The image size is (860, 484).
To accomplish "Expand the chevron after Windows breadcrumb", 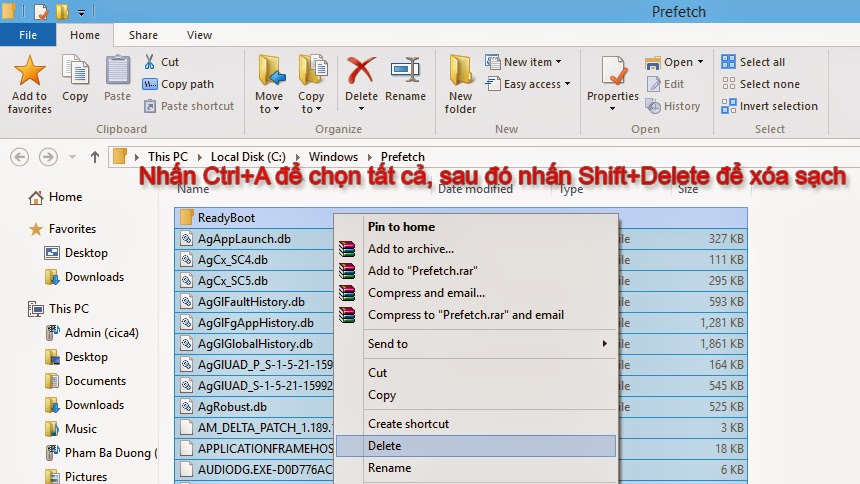I will pyautogui.click(x=370, y=157).
